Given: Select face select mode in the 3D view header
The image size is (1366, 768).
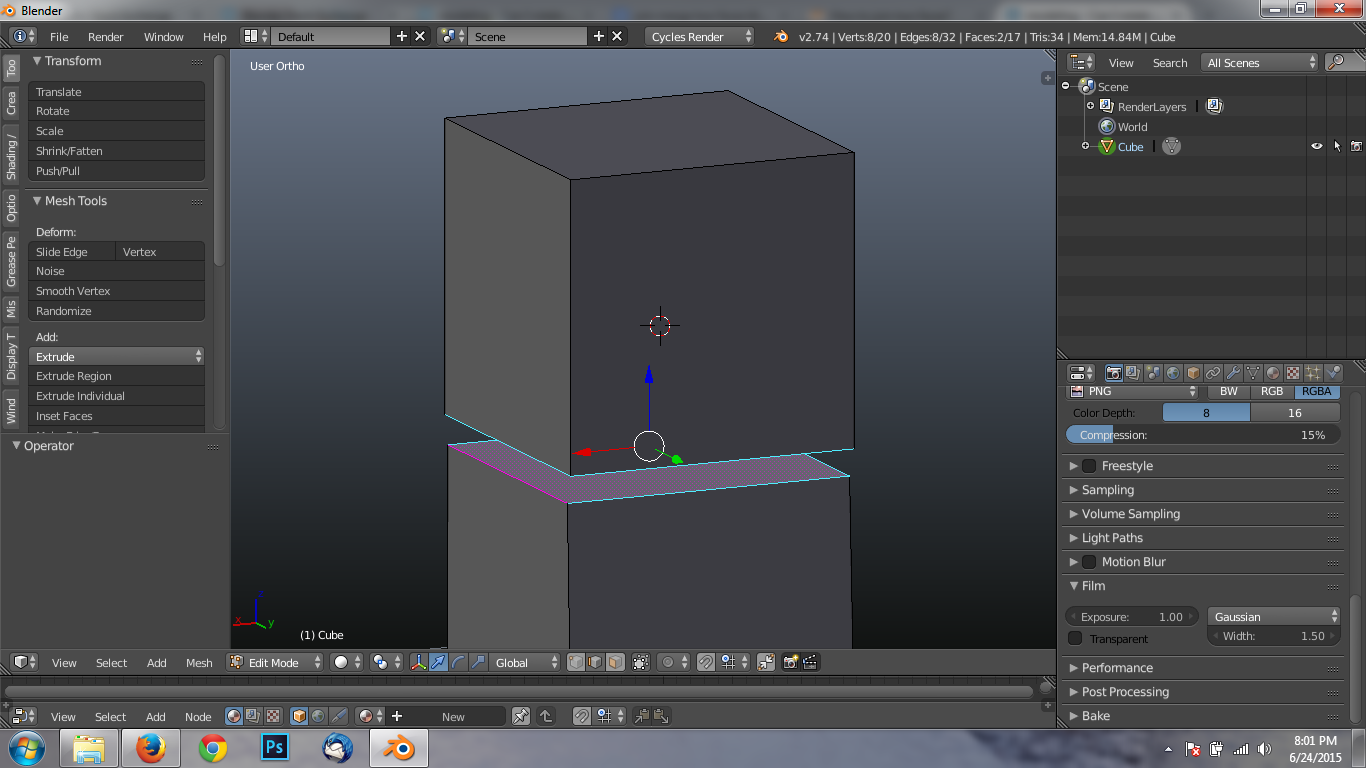Looking at the screenshot, I should pos(615,662).
